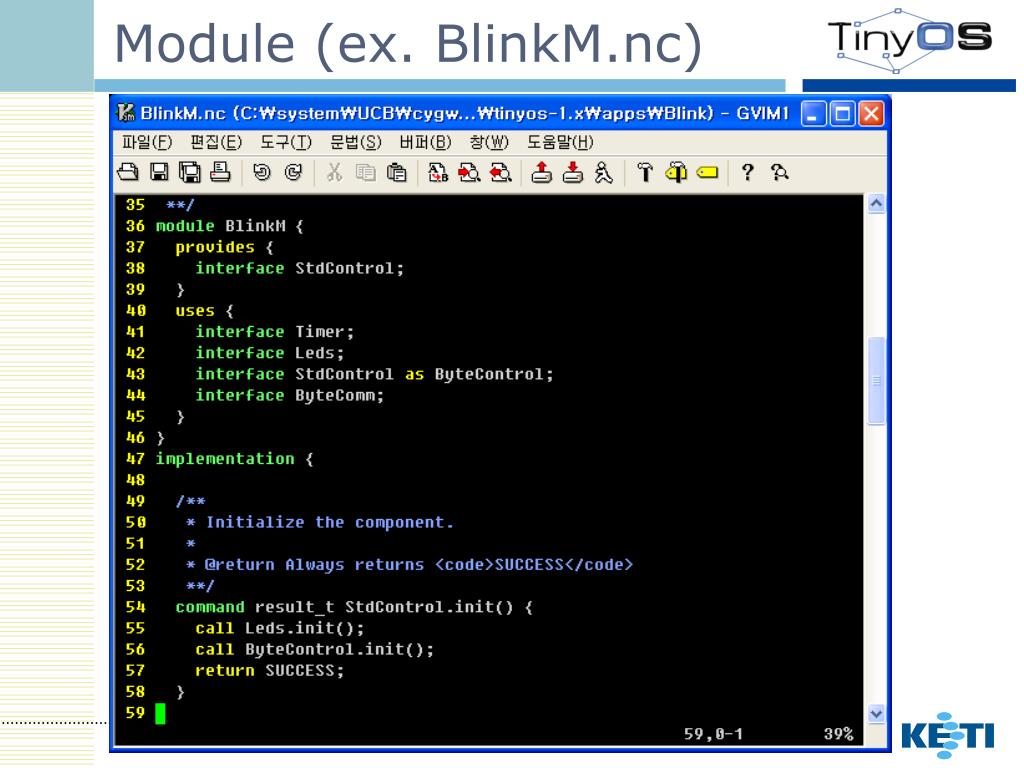Click 'implementation {' on line 47
Image resolution: width=1024 pixels, height=768 pixels.
coord(234,459)
